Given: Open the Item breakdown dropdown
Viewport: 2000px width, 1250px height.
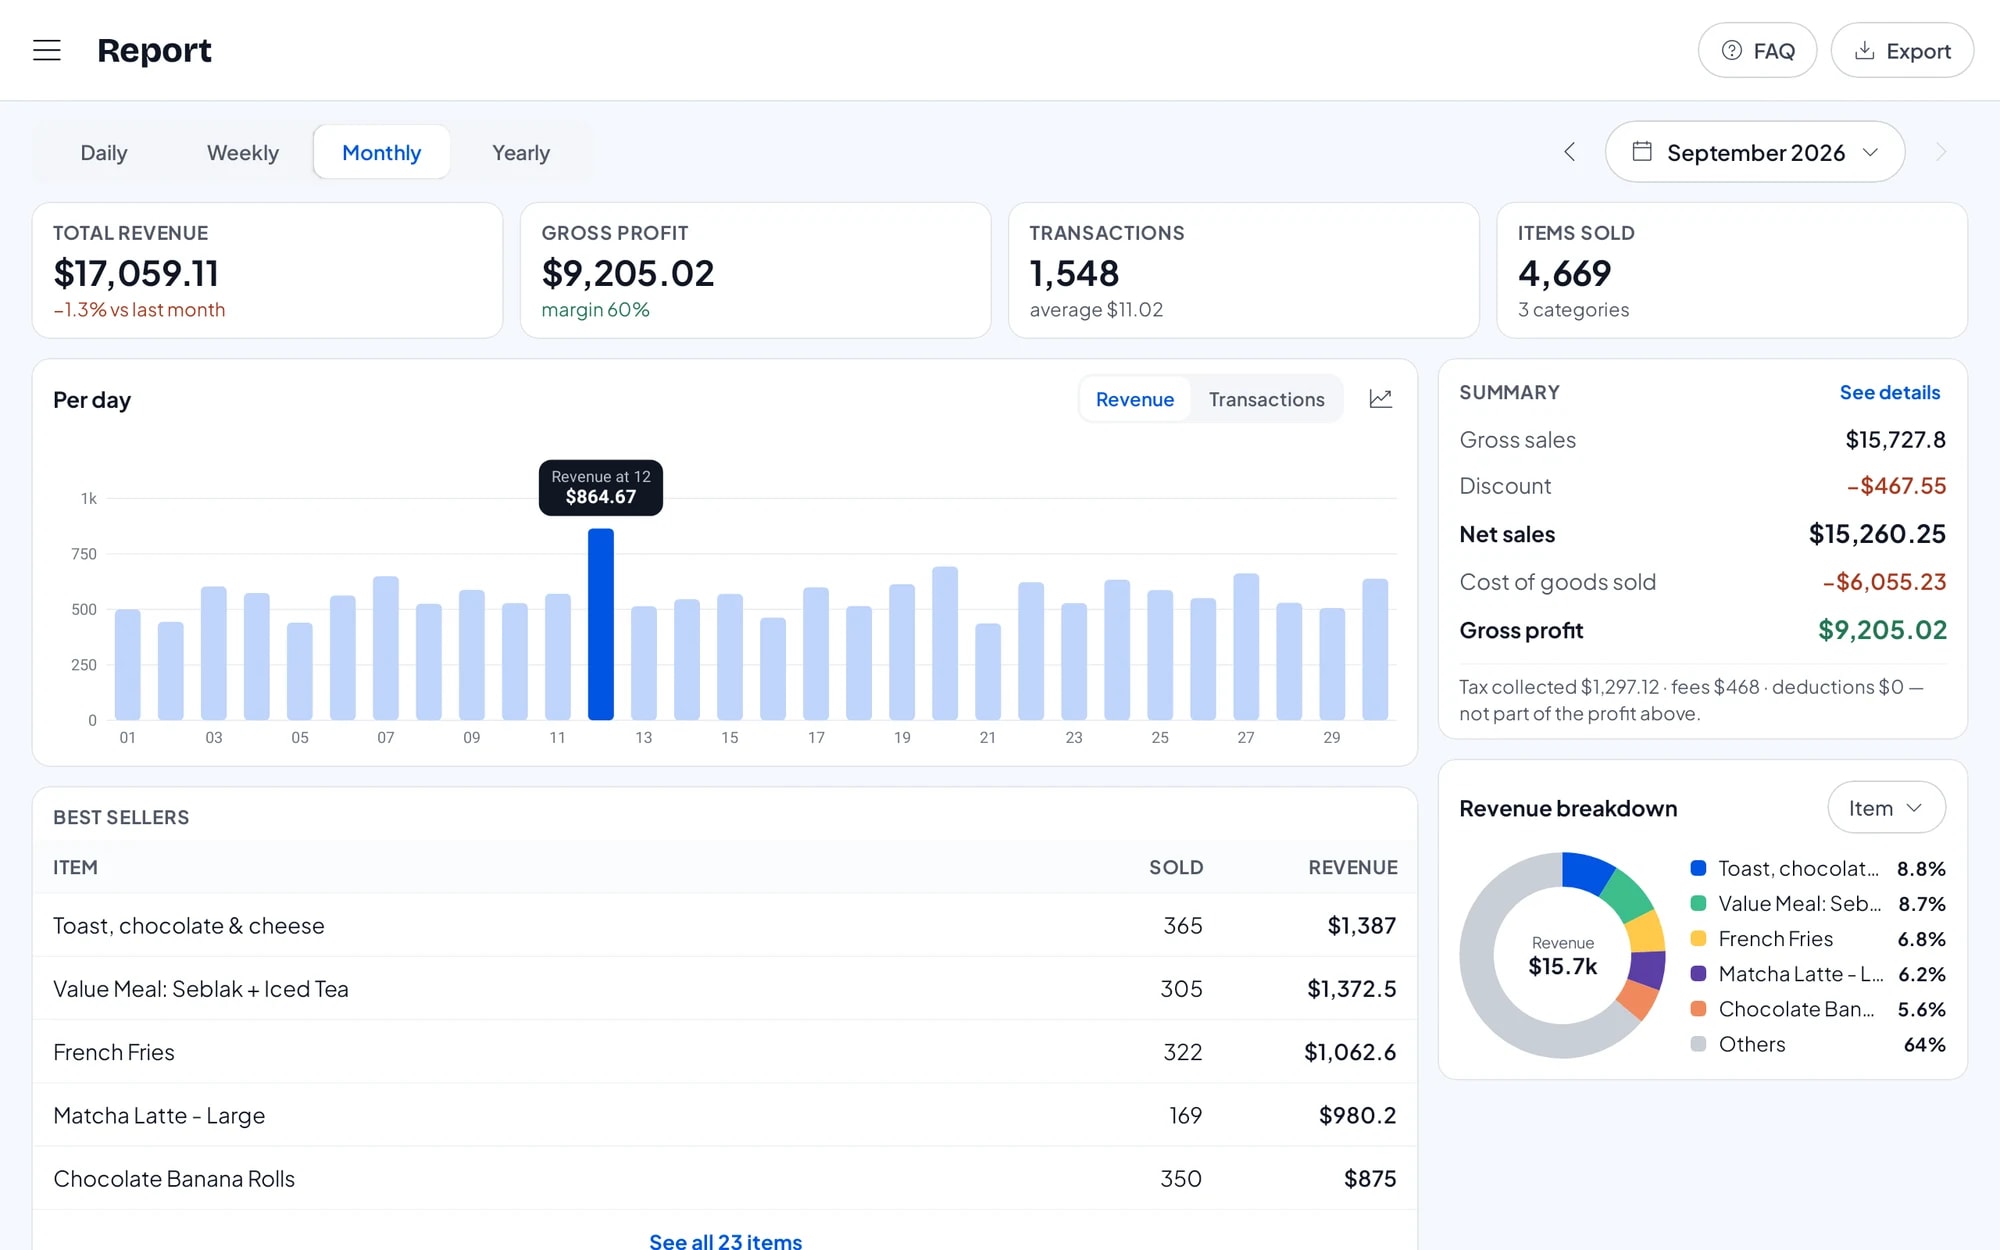Looking at the screenshot, I should (1886, 808).
